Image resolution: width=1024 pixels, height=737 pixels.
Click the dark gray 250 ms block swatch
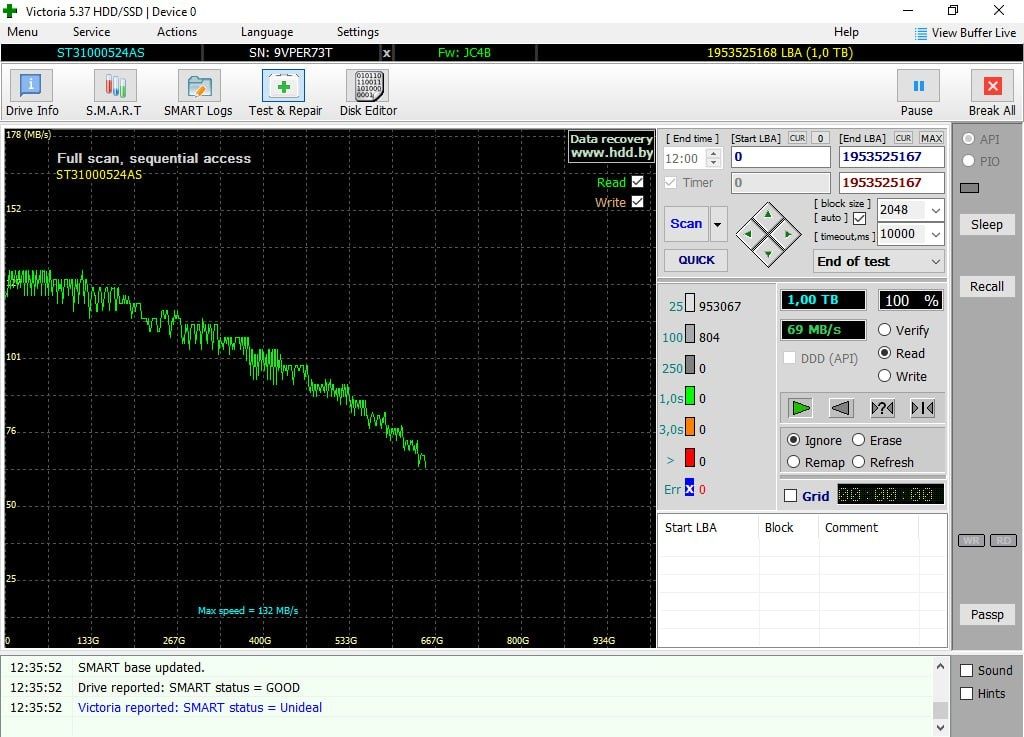click(x=690, y=365)
